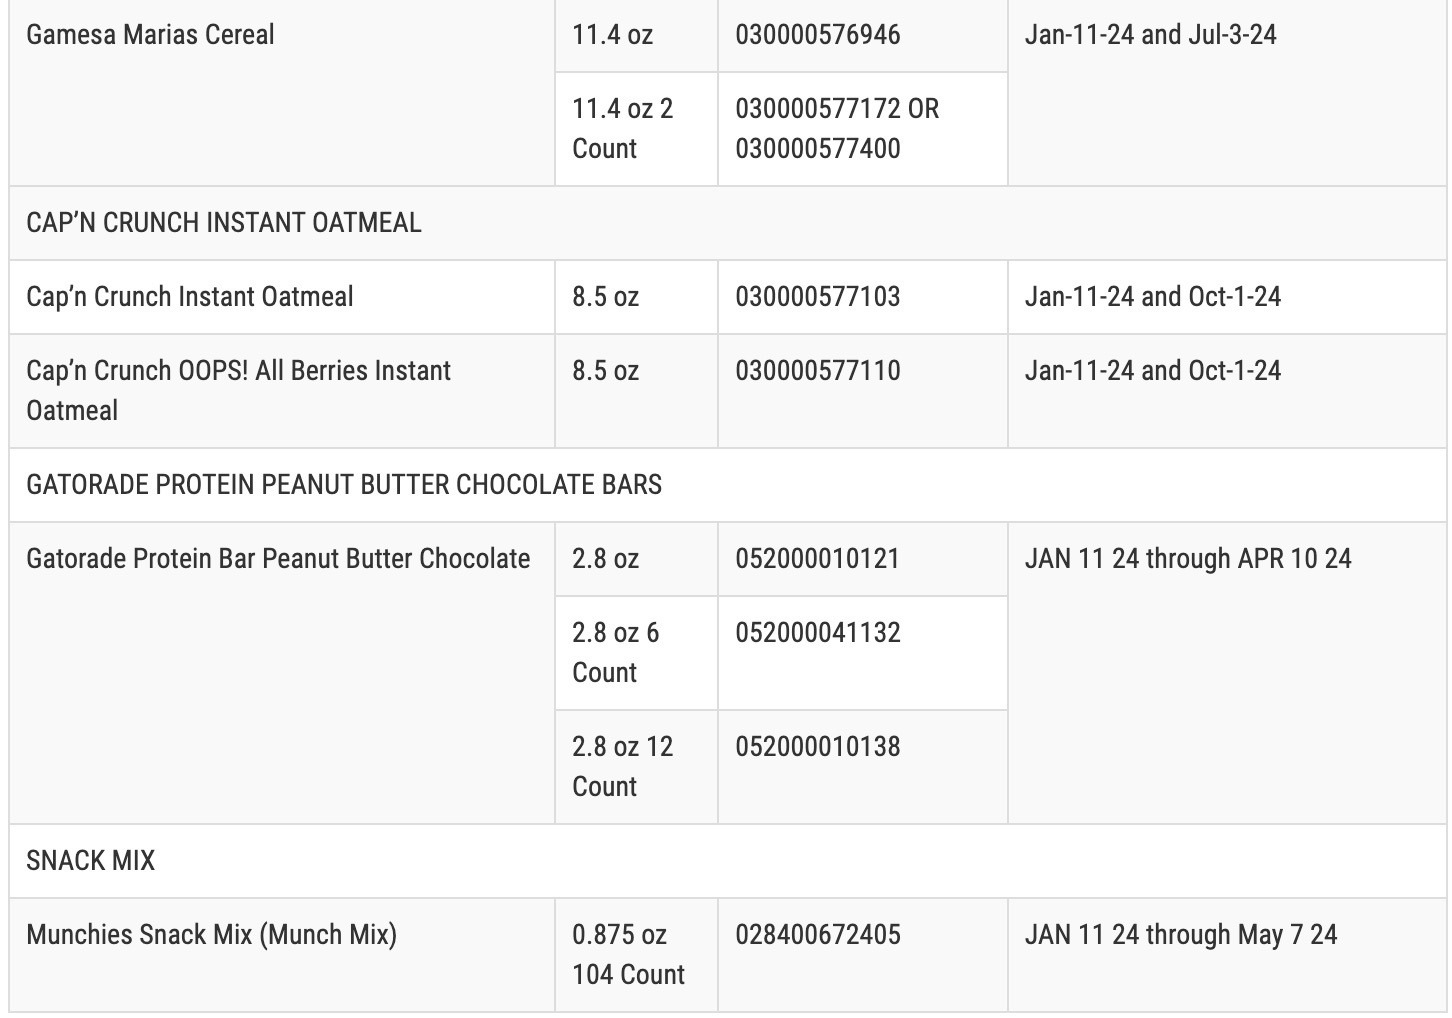Click the Jan-11-24 and Jul-3-24 date cell

click(1151, 35)
